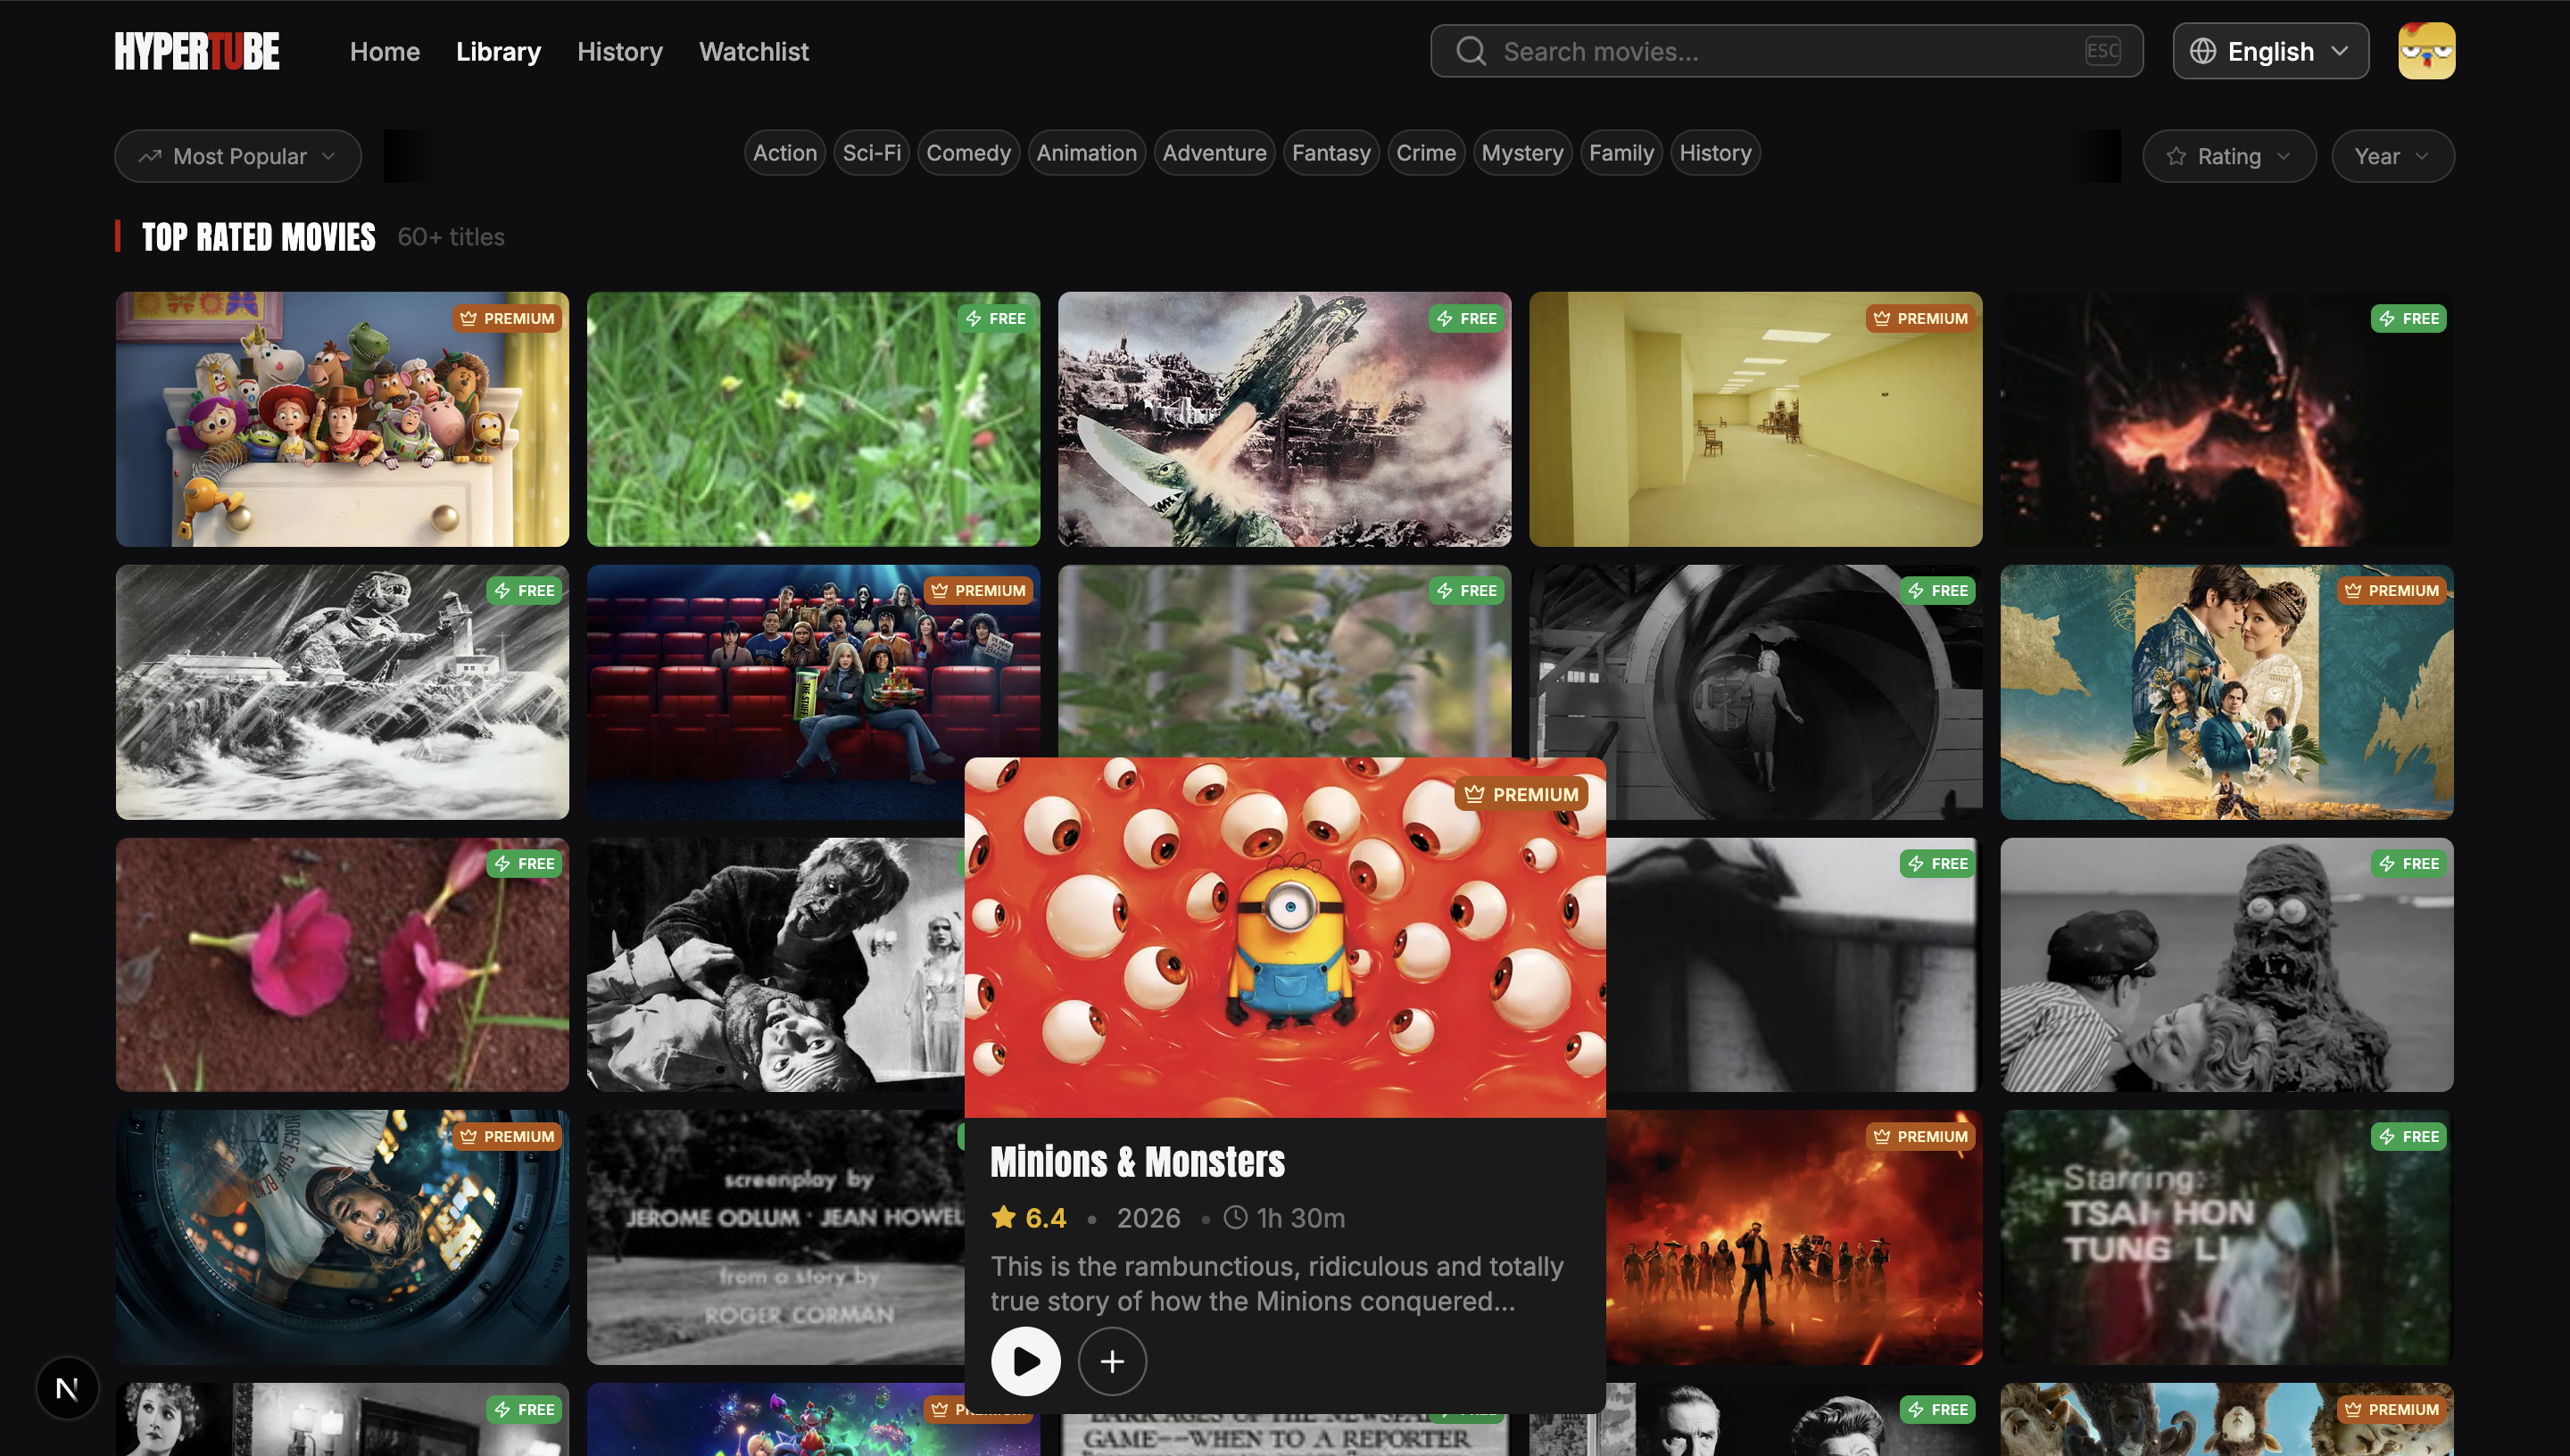
Task: Toggle the Family genre filter
Action: (1621, 153)
